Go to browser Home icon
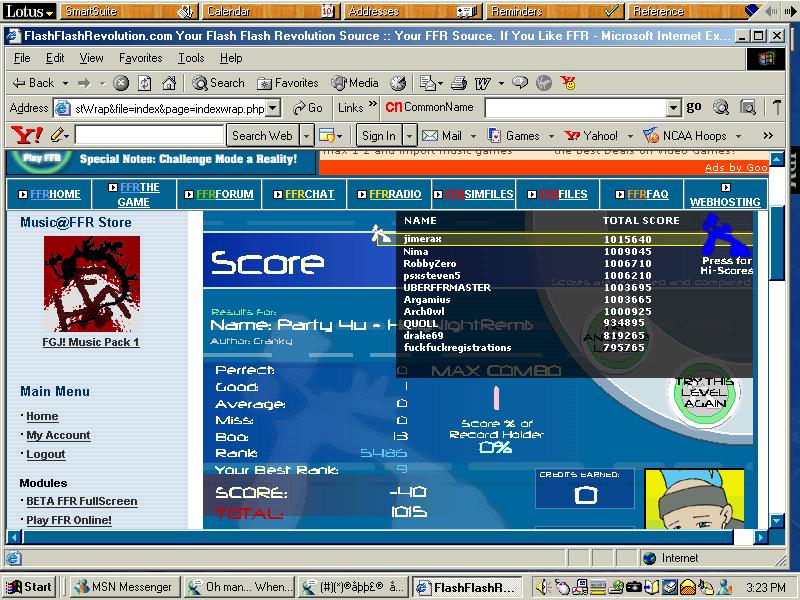 pyautogui.click(x=169, y=83)
